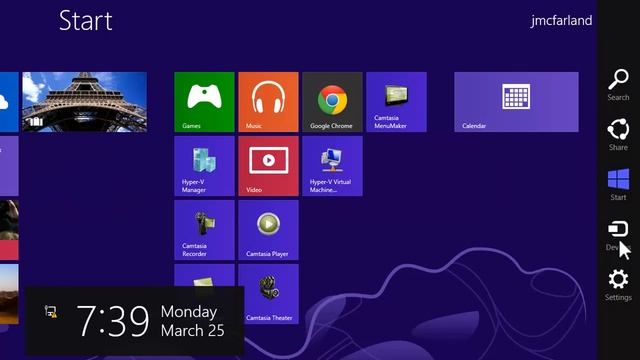This screenshot has width=640, height=360.
Task: Open the partly hidden weather cloud tile
Action: tap(9, 102)
